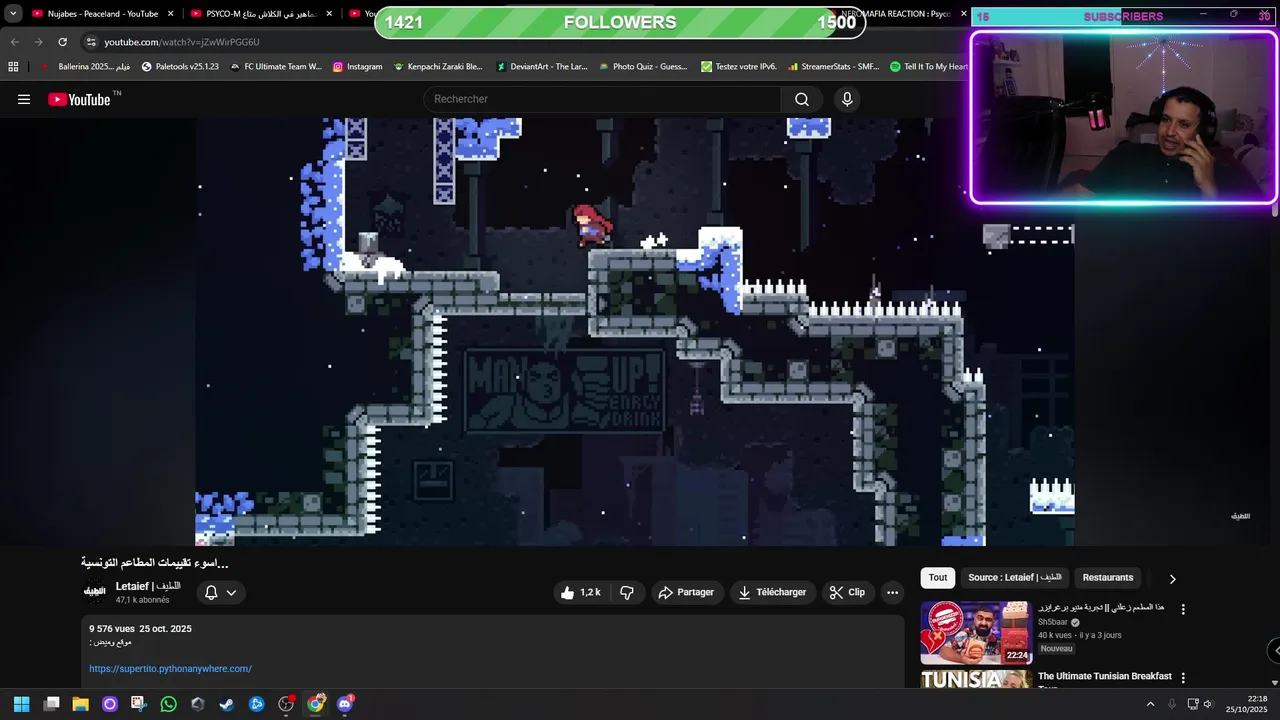Open OBS Studio from the taskbar
The height and width of the screenshot is (720, 1280).
coord(286,704)
